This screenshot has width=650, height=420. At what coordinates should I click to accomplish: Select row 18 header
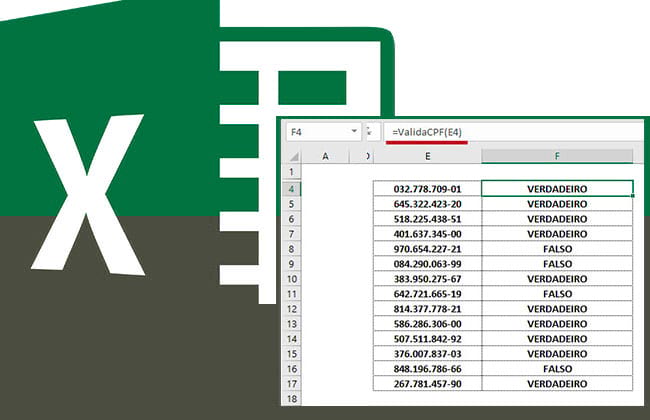[x=291, y=398]
